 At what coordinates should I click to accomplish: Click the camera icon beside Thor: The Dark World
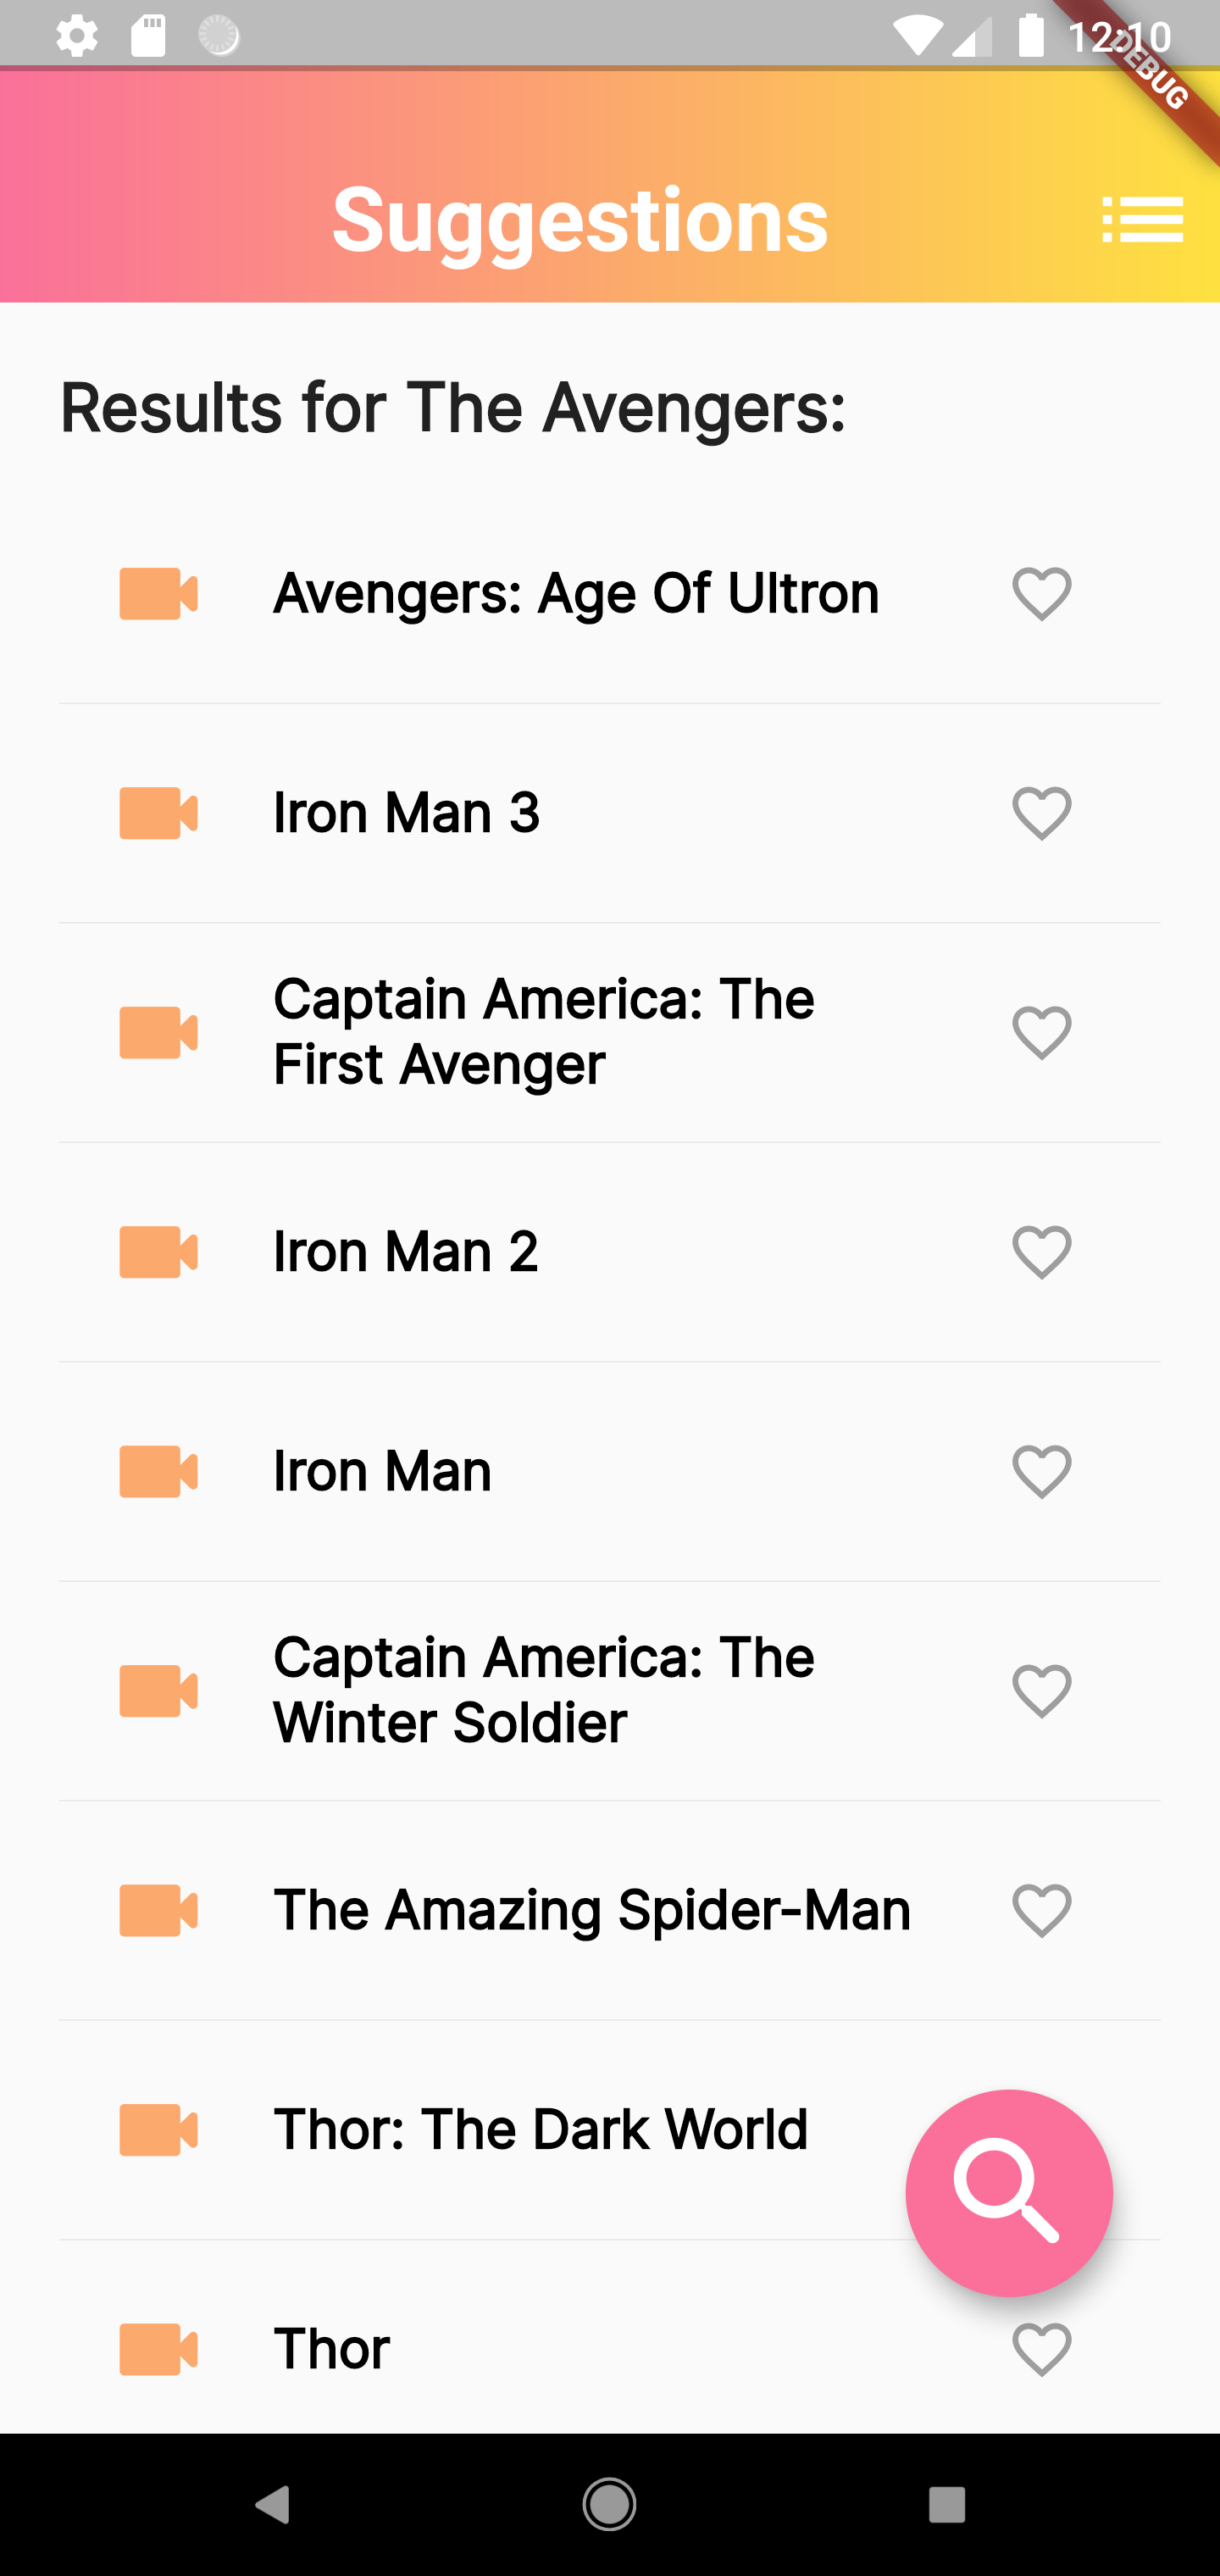158,2129
